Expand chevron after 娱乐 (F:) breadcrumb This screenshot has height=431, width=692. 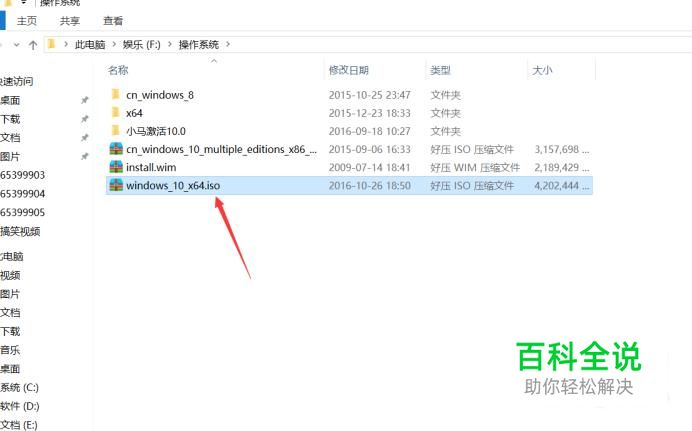[169, 45]
